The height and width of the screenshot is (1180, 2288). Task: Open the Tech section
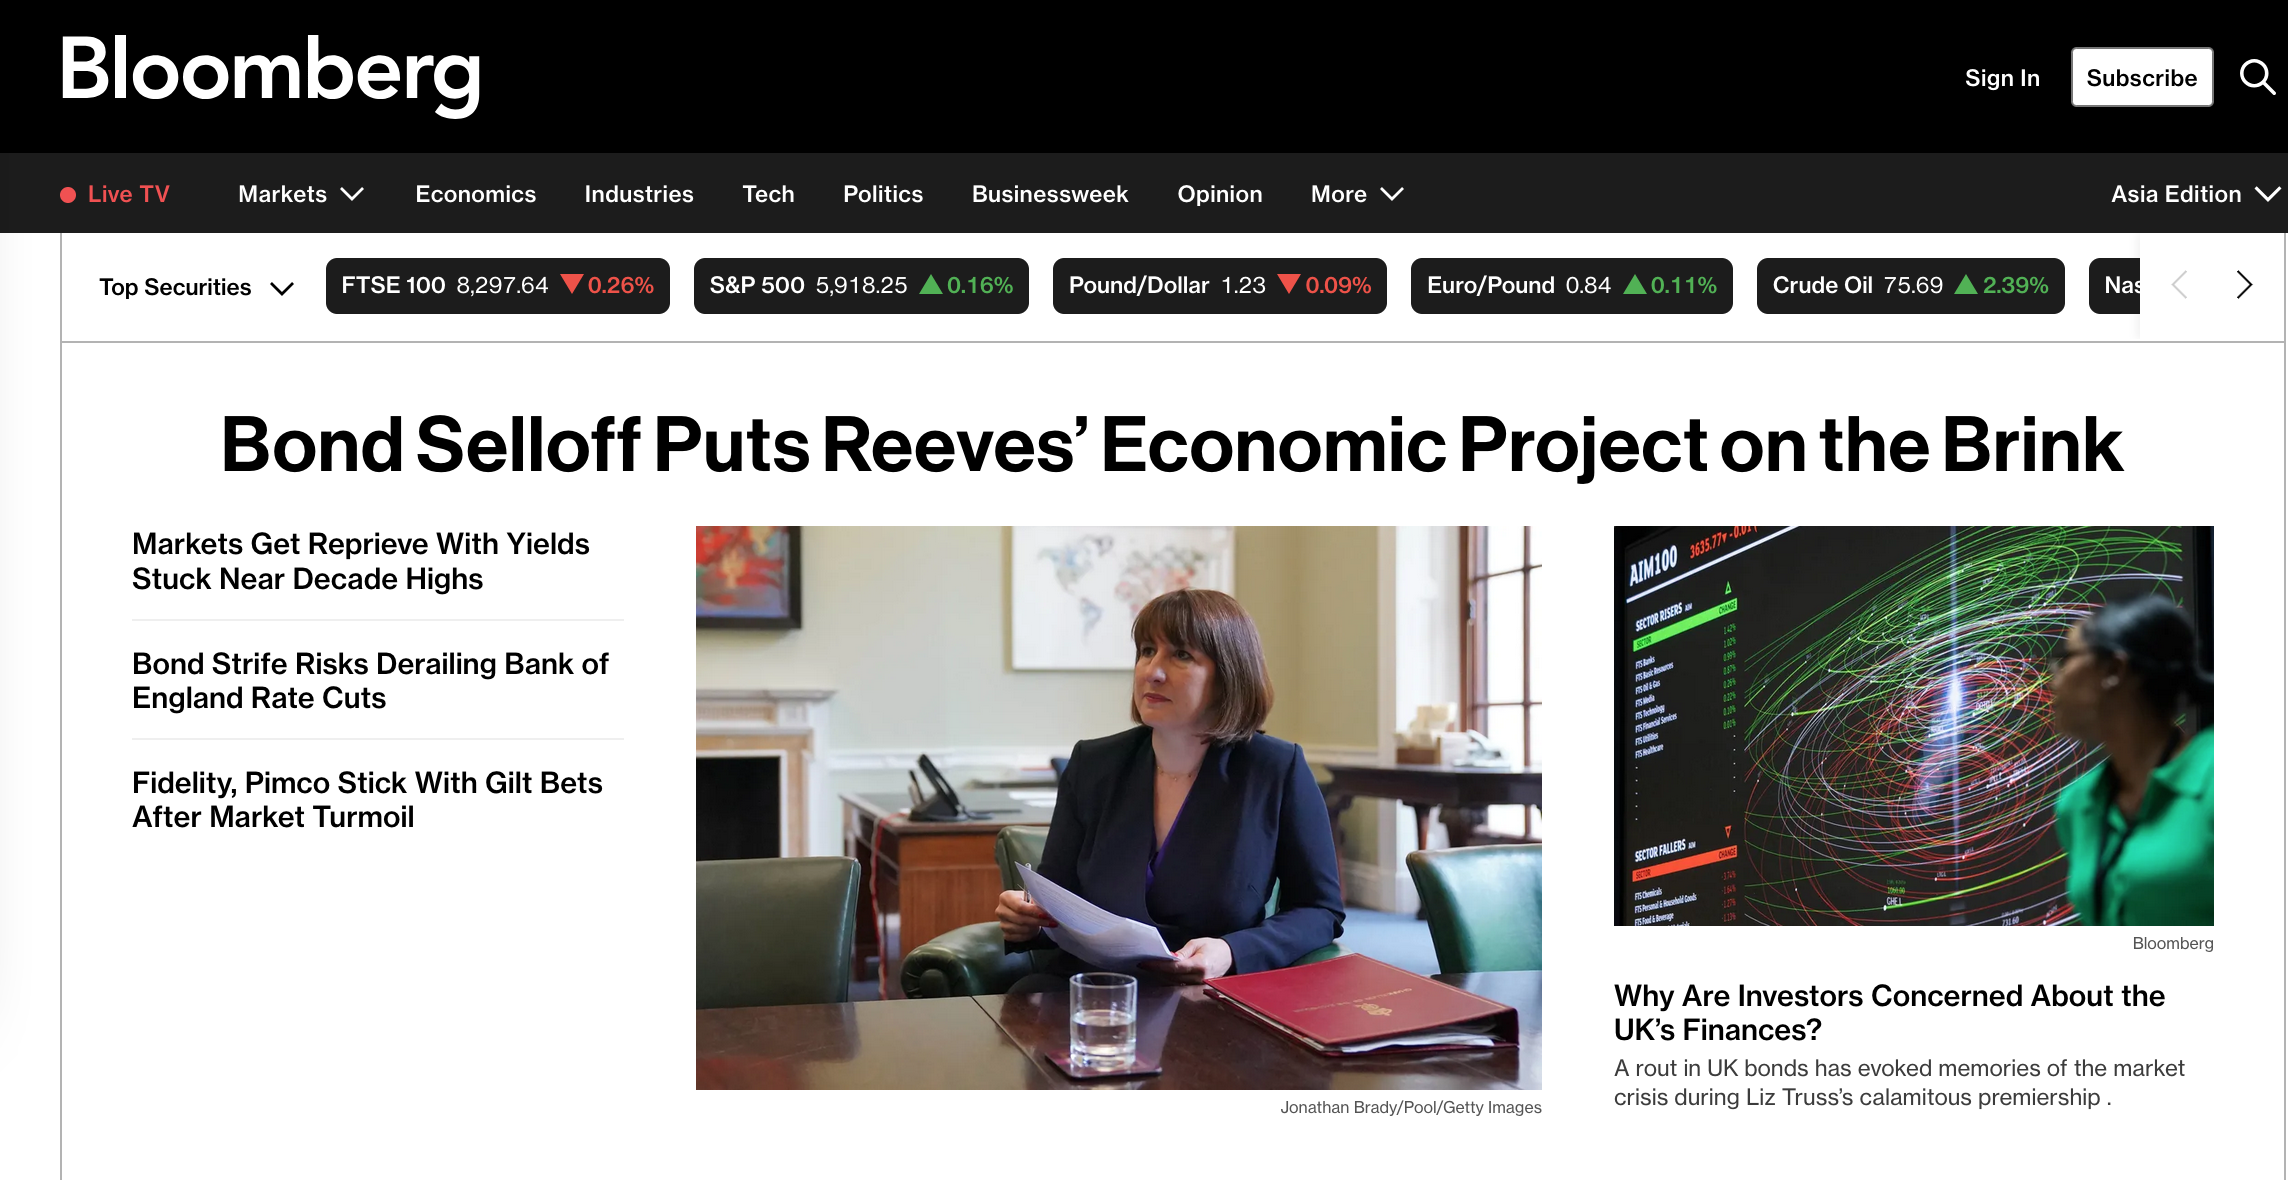click(768, 194)
